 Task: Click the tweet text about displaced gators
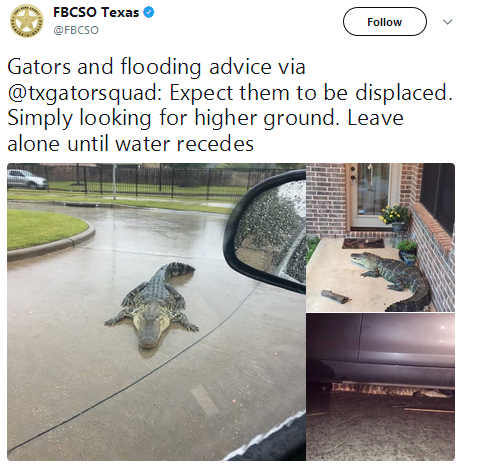point(230,105)
